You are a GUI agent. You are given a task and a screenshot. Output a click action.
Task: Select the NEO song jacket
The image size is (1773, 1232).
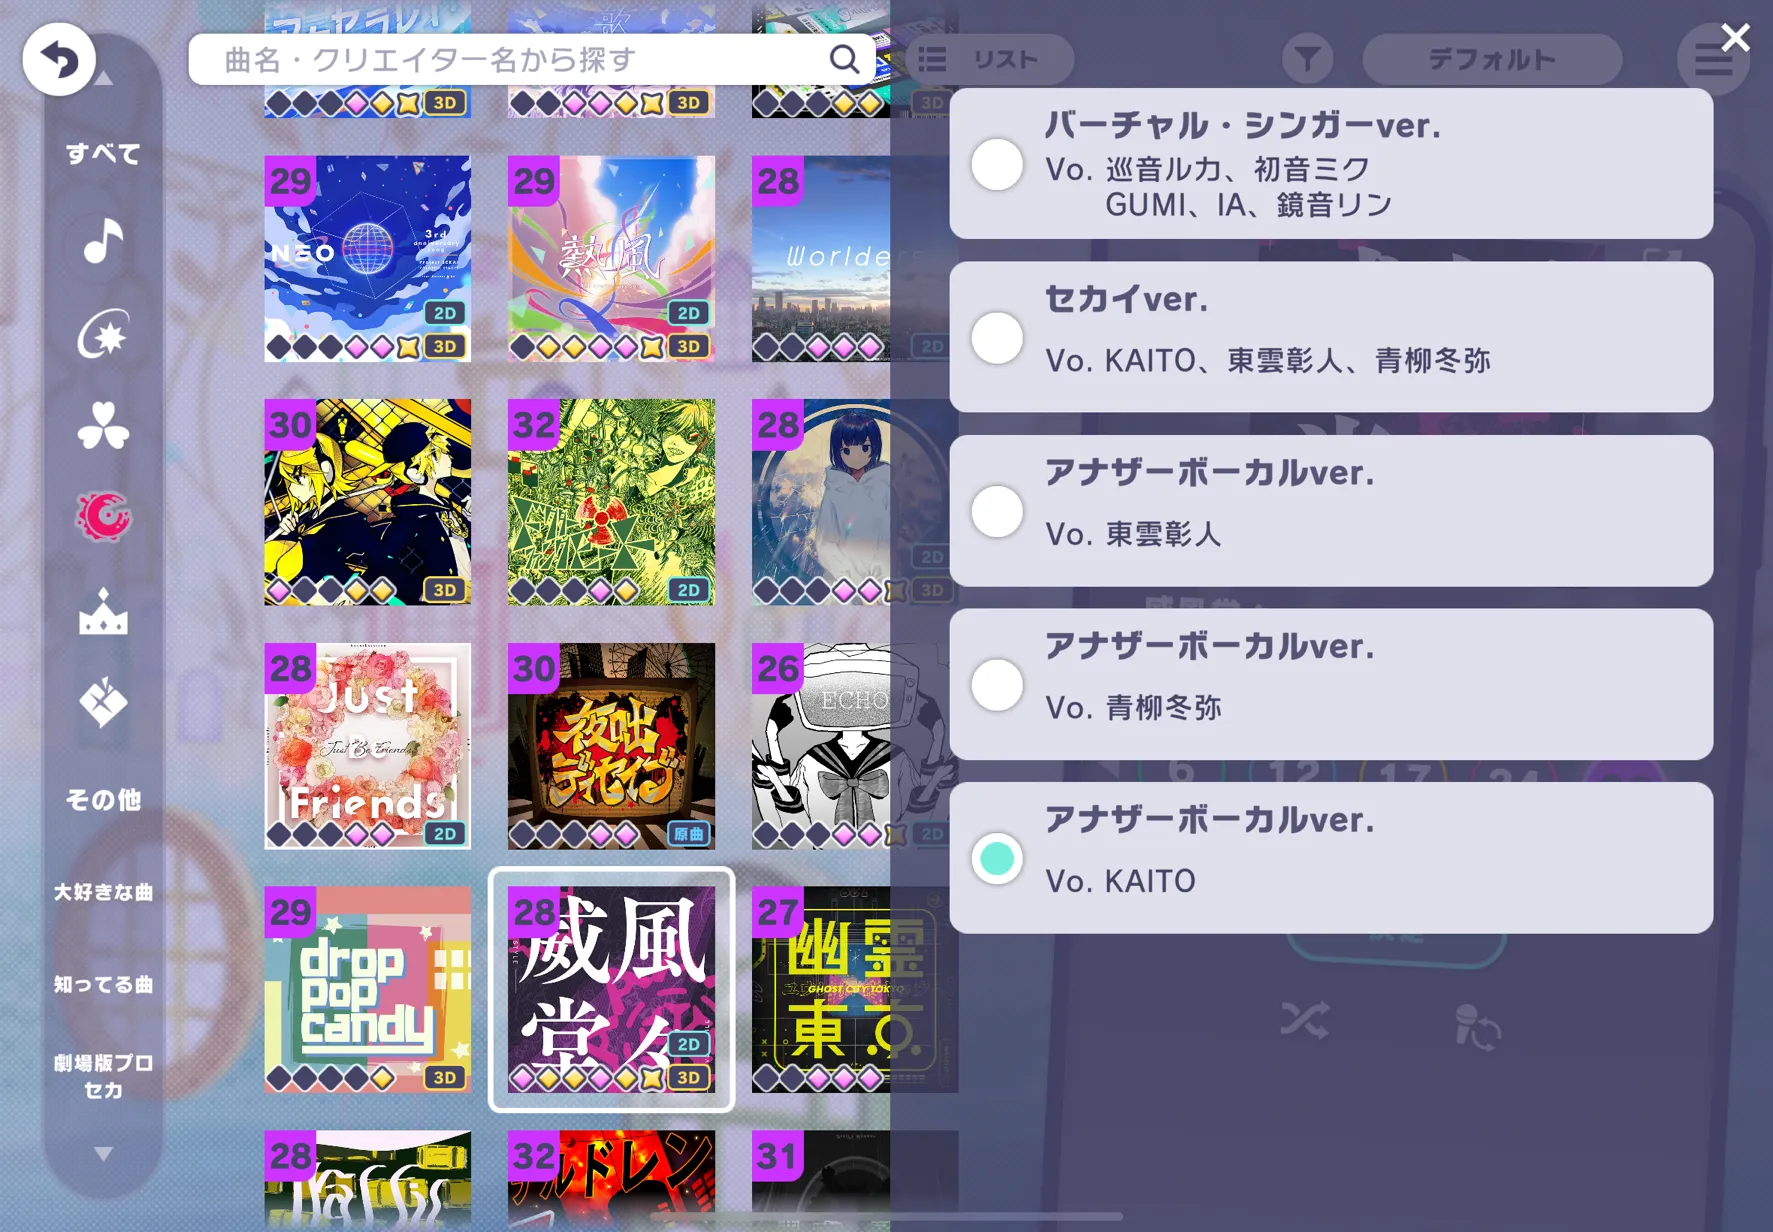pos(367,258)
